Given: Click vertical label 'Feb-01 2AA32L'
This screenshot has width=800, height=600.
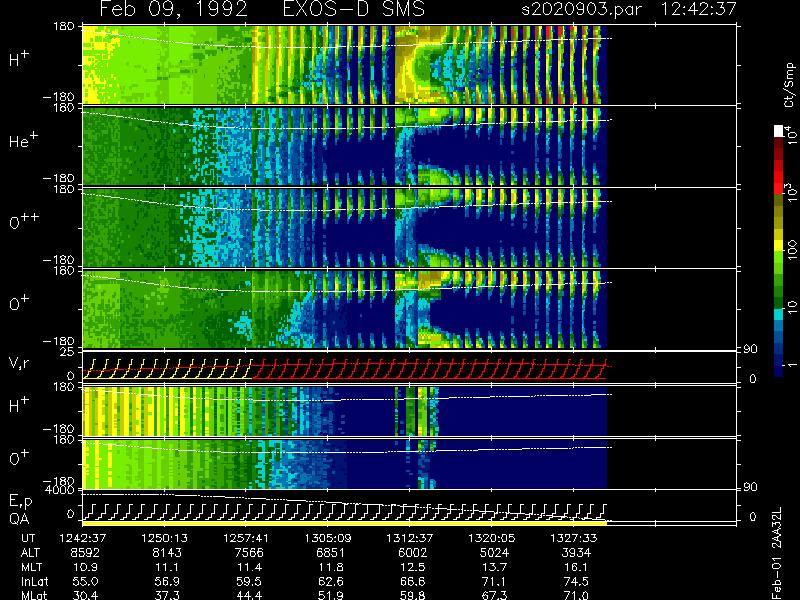Looking at the screenshot, I should click(x=776, y=553).
